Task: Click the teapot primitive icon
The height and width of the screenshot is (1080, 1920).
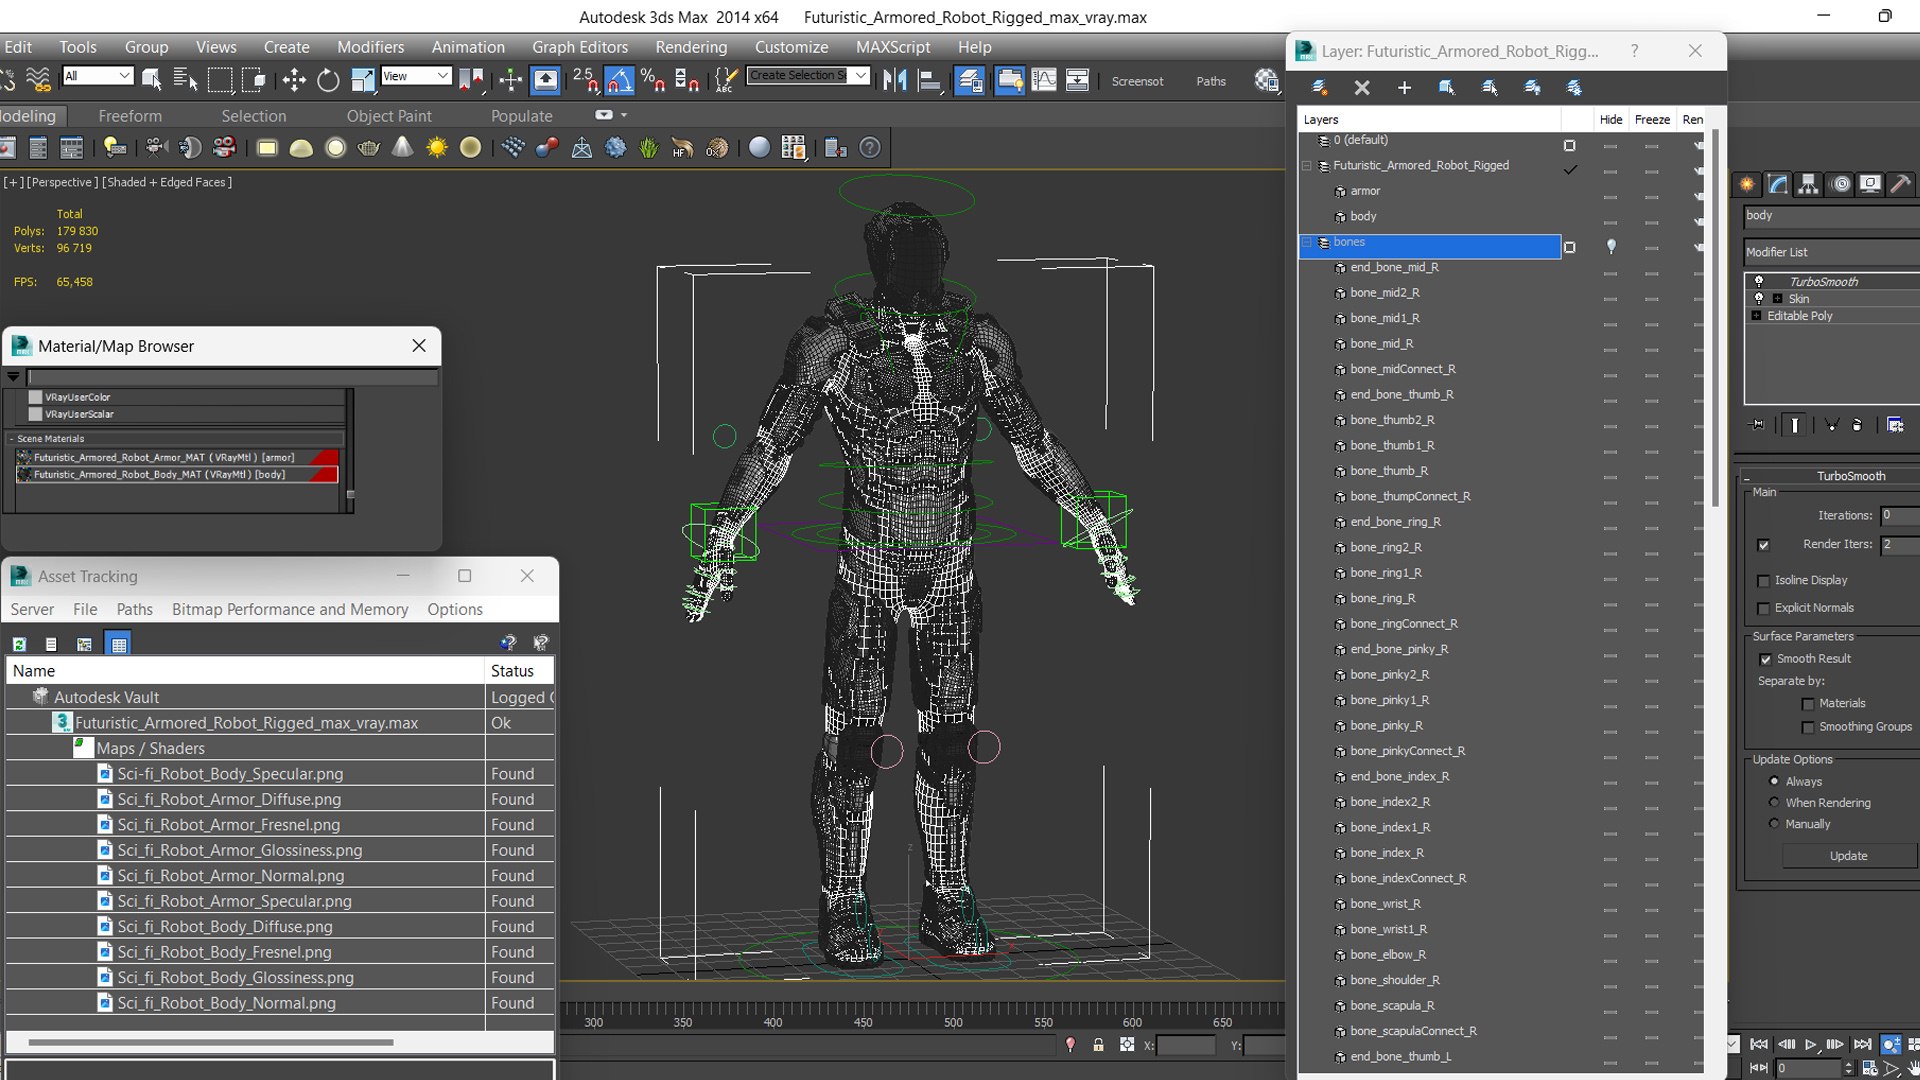Action: [x=369, y=148]
